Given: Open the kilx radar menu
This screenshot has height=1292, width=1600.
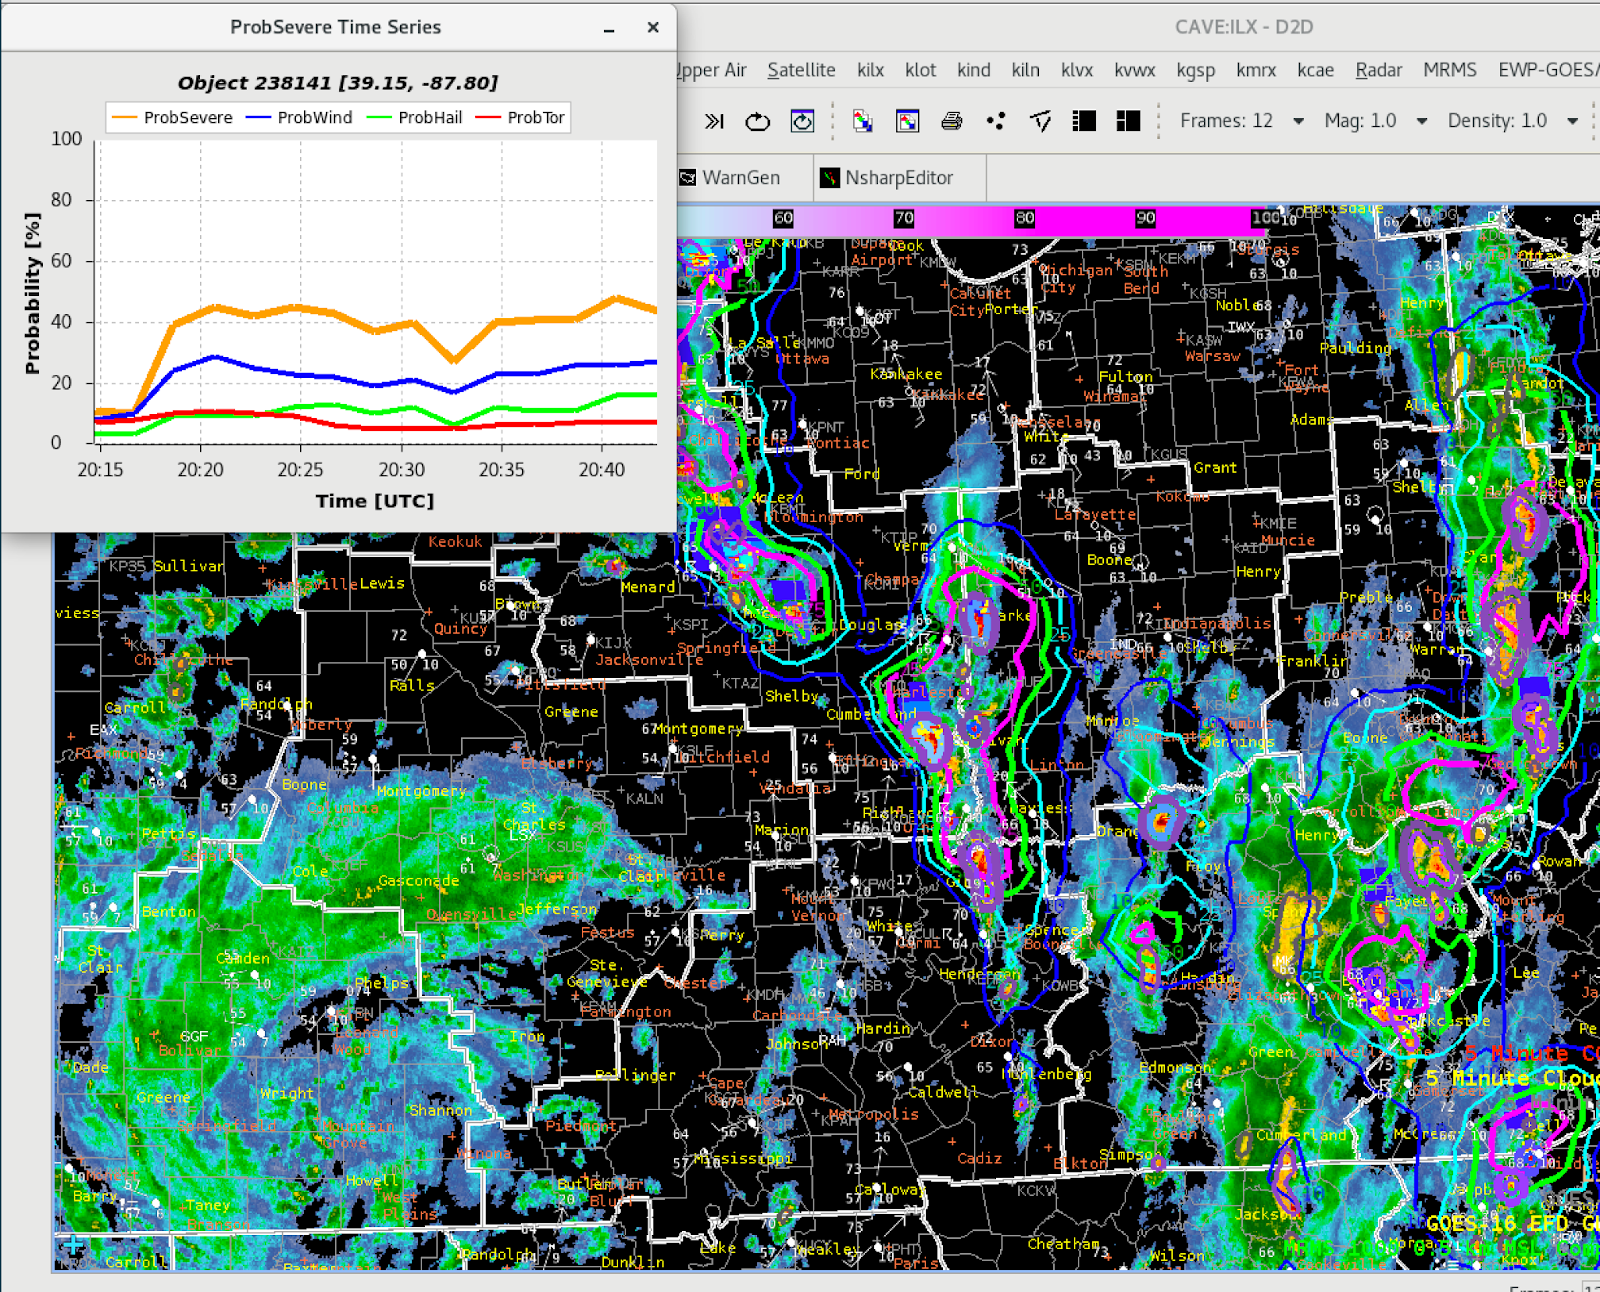Looking at the screenshot, I should 870,70.
